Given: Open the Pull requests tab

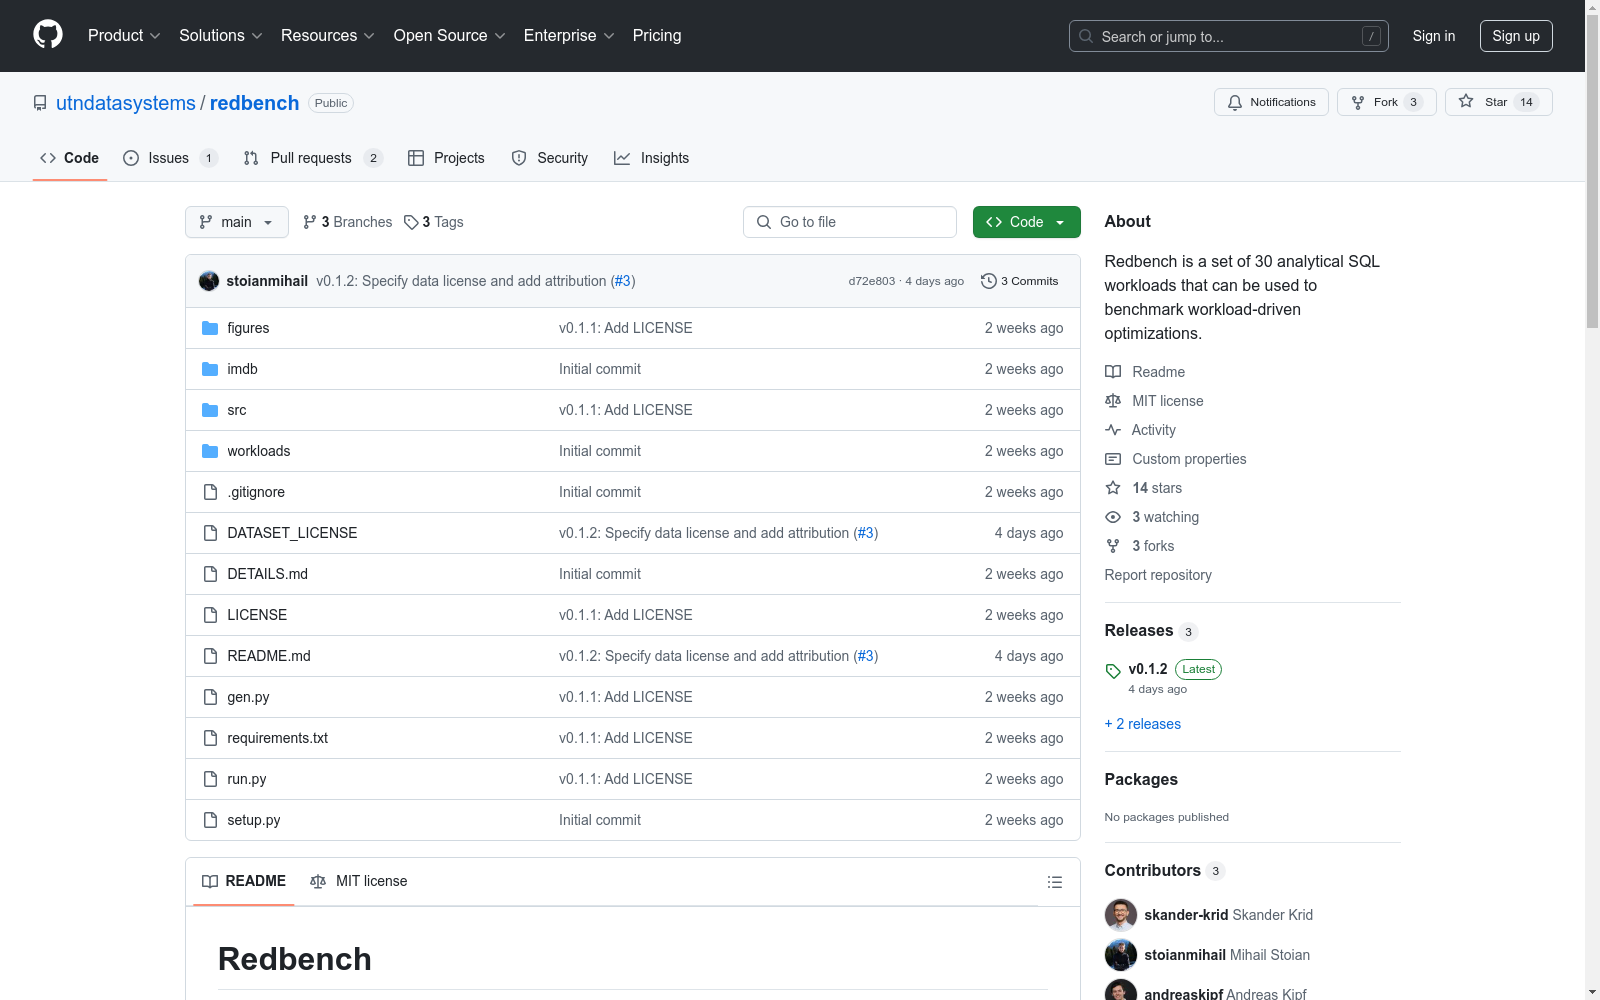Looking at the screenshot, I should point(313,158).
